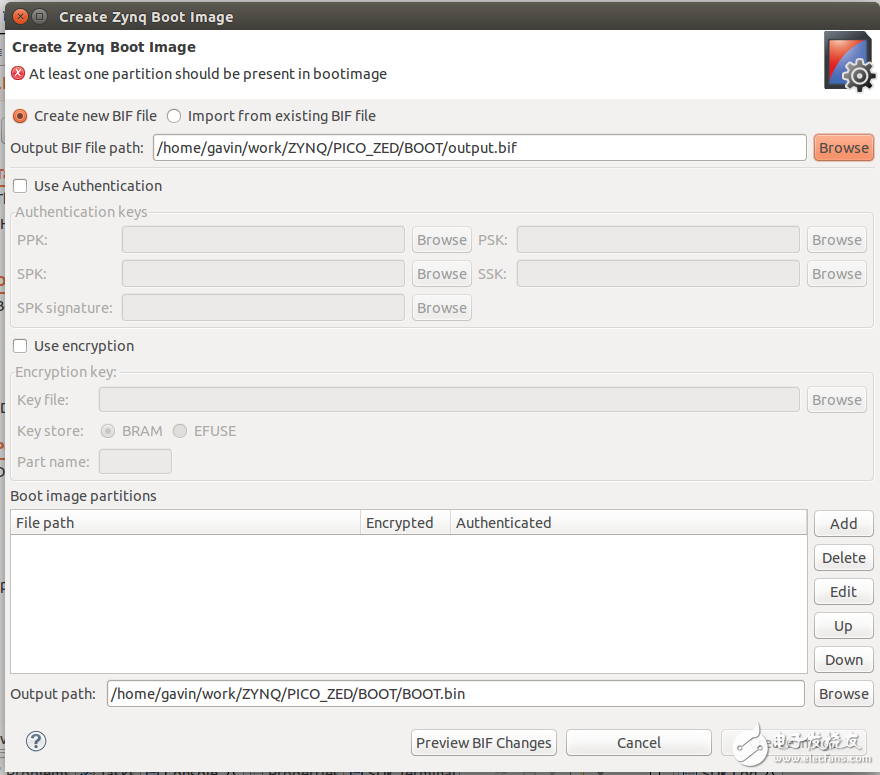Image resolution: width=880 pixels, height=775 pixels.
Task: Move partition with the Down button
Action: 843,660
